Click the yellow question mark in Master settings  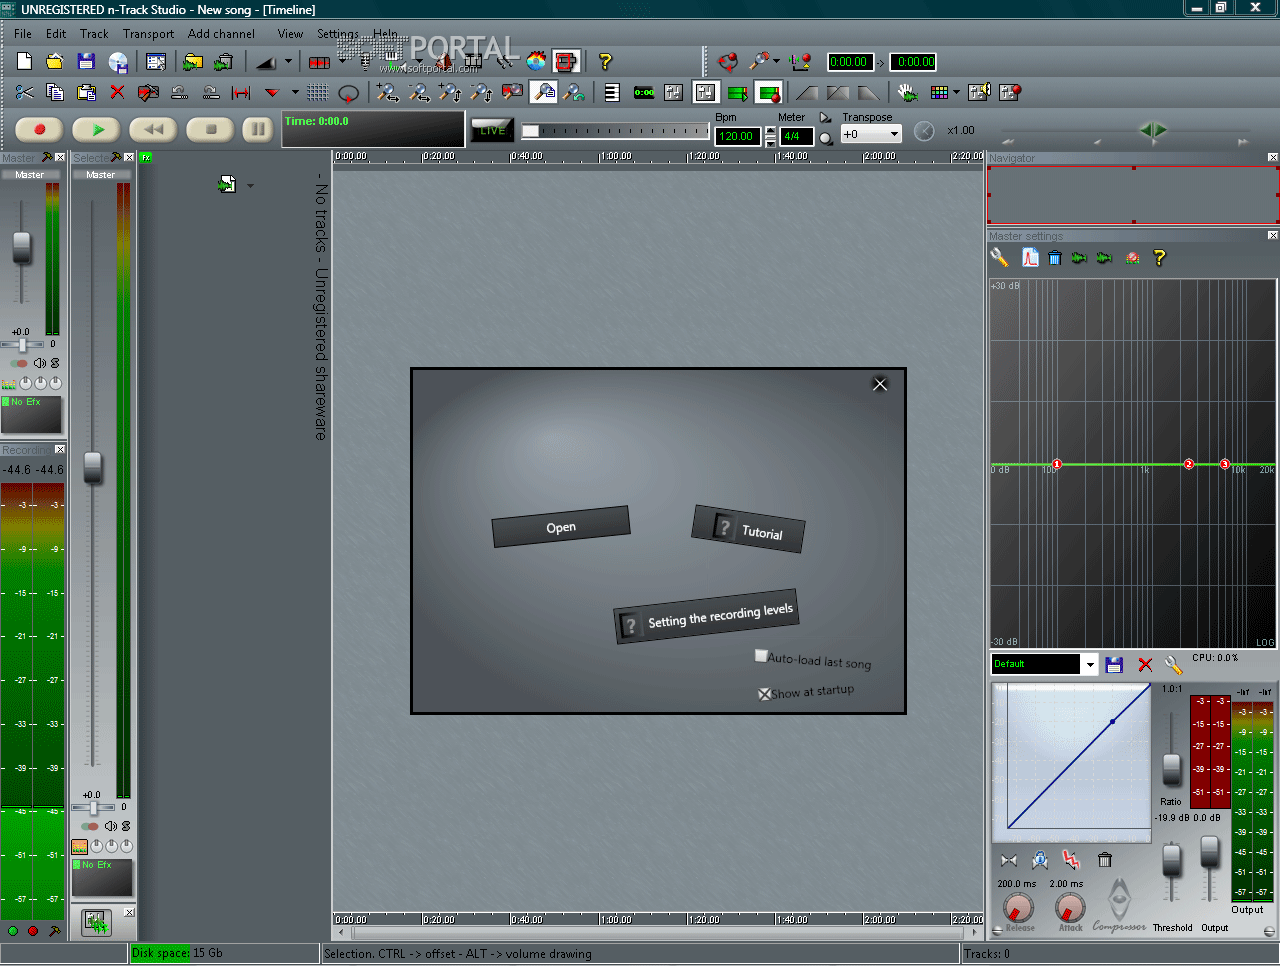click(1160, 258)
